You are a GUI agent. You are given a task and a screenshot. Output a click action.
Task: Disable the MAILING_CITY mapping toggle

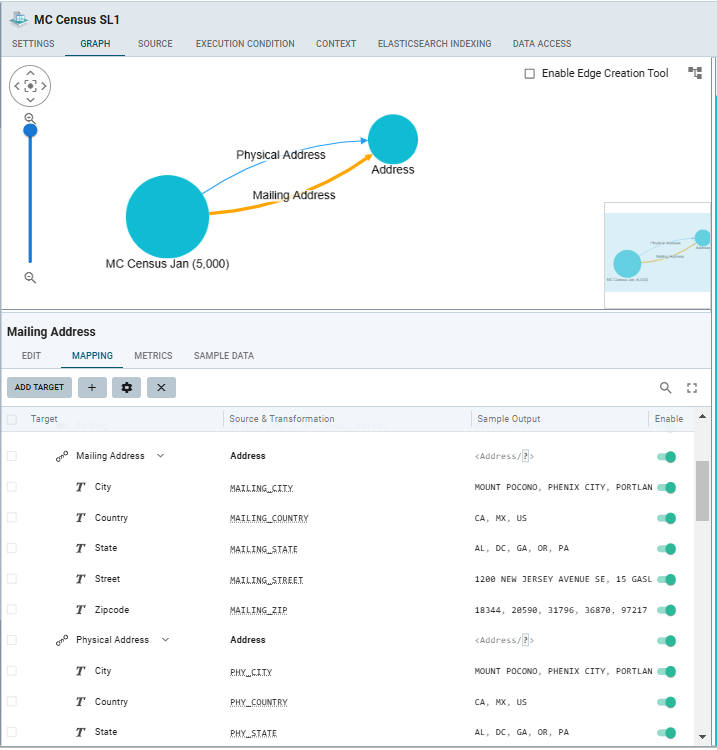[x=666, y=488]
